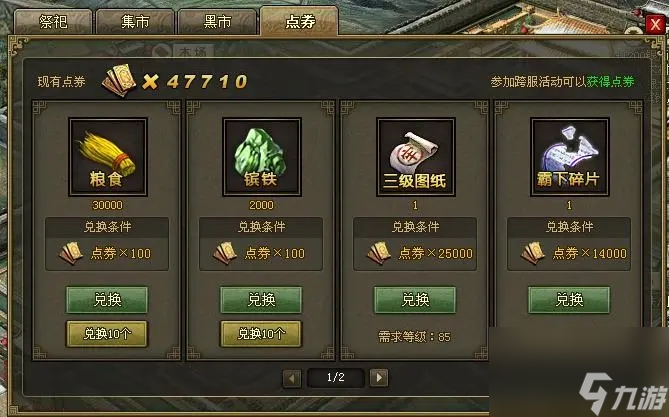This screenshot has height=417, width=669.
Task: Click the voucher icon in 粮食 exchange condition
Action: point(71,253)
